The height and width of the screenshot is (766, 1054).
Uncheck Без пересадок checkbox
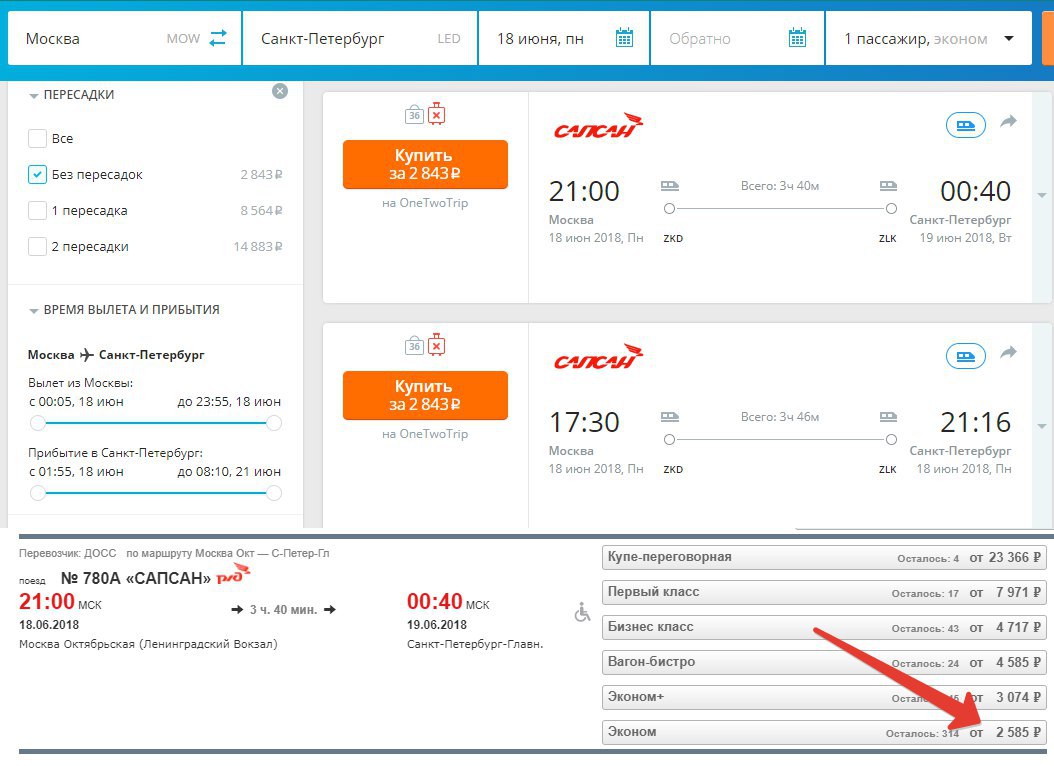coord(37,175)
